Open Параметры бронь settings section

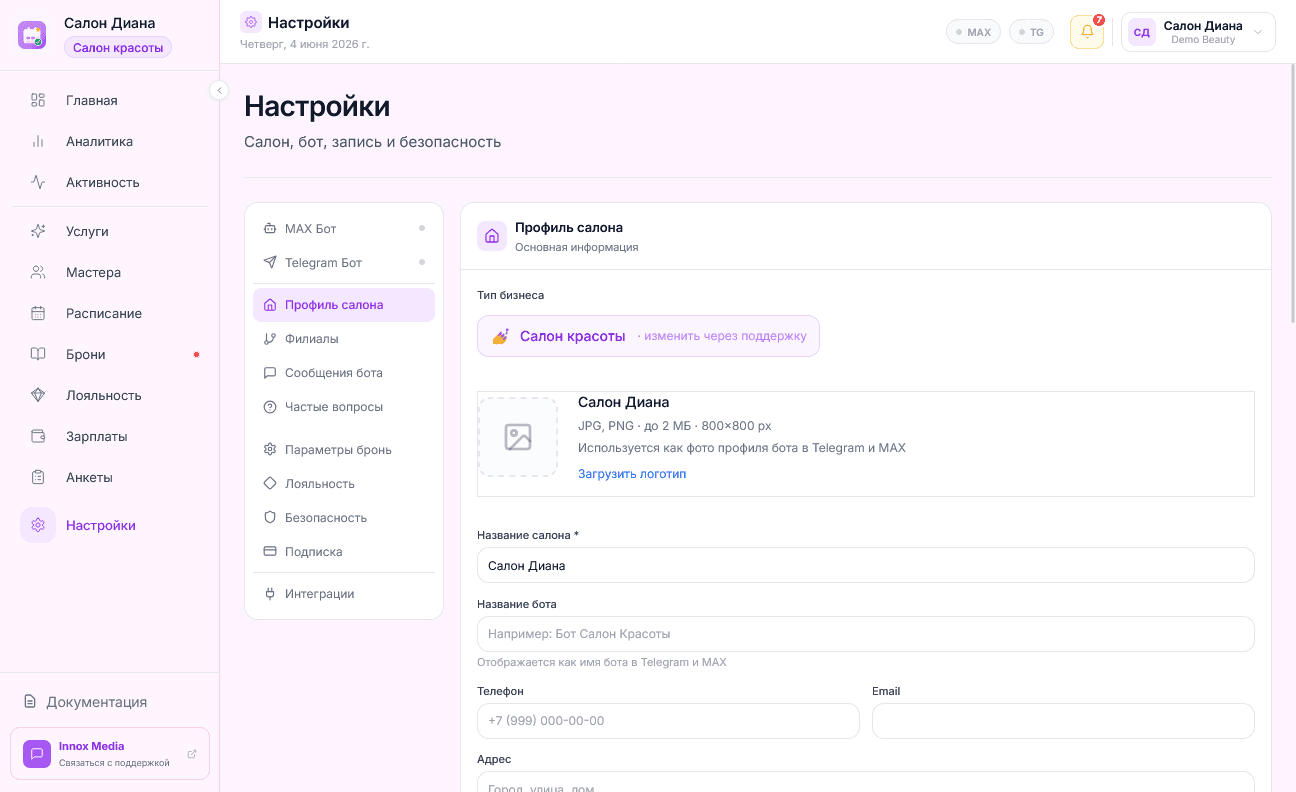344,450
